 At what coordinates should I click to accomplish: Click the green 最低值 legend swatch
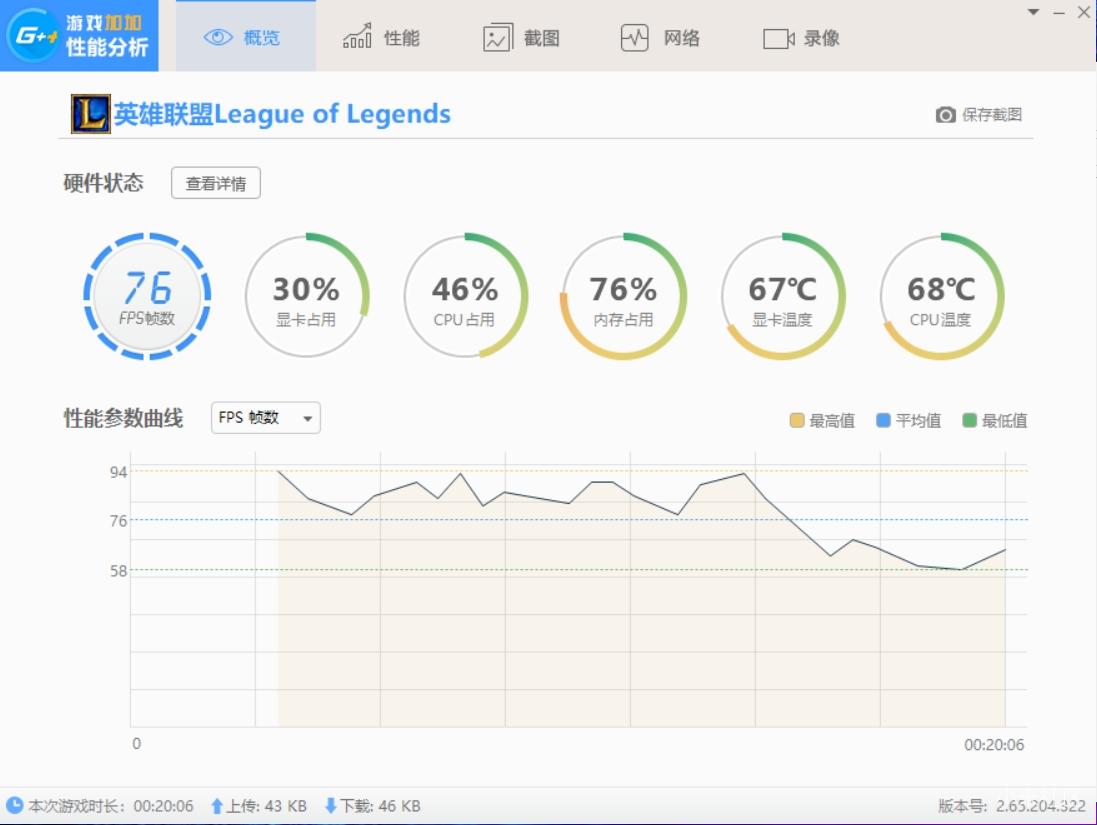tap(969, 421)
